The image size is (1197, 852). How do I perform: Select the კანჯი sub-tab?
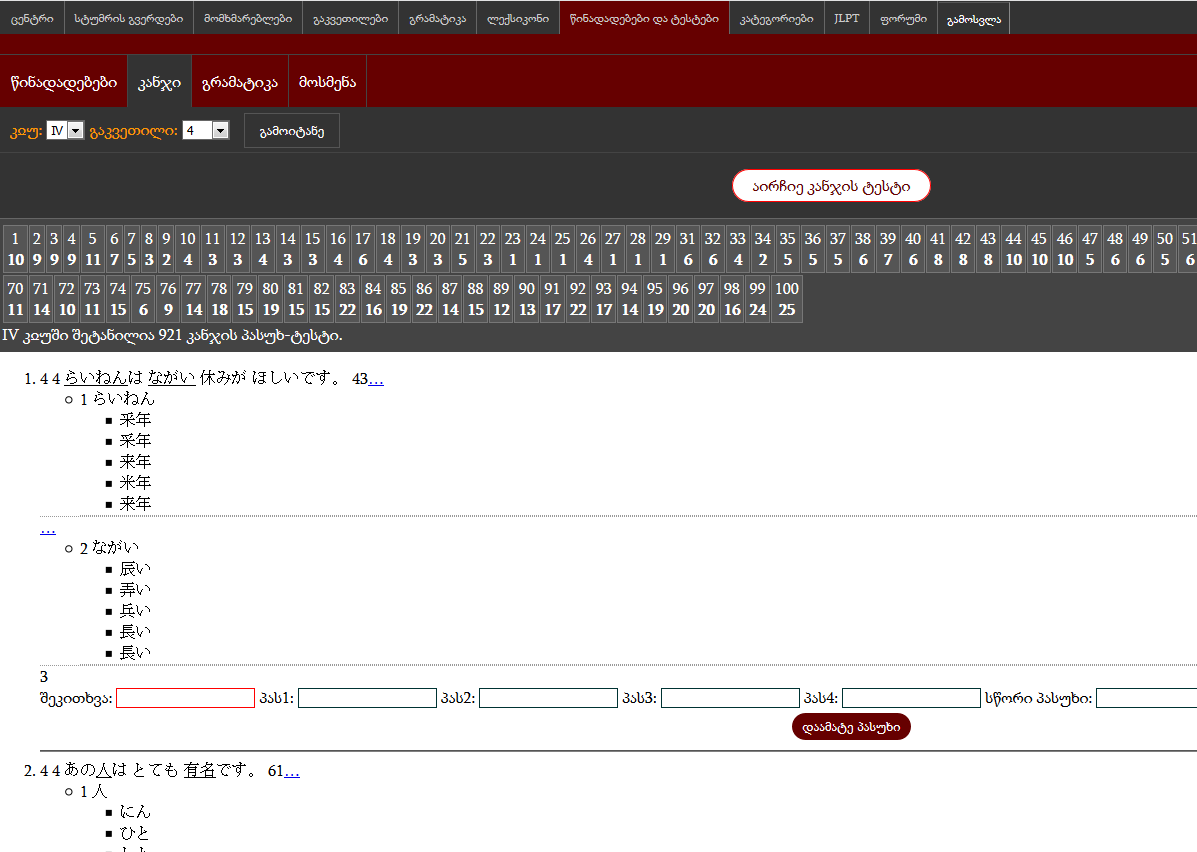pos(159,82)
